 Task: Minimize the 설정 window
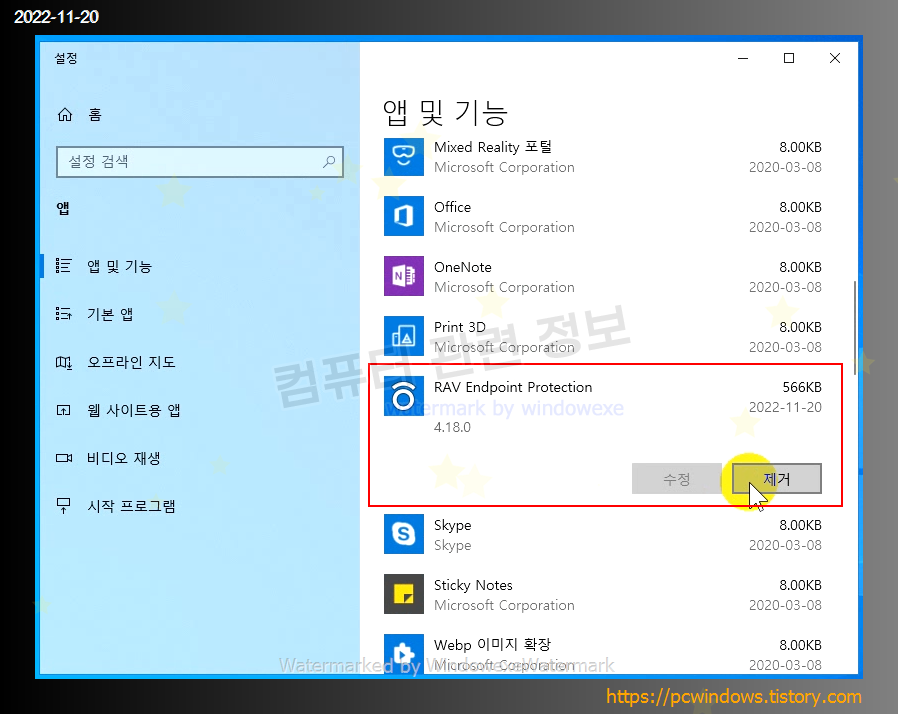(x=743, y=58)
